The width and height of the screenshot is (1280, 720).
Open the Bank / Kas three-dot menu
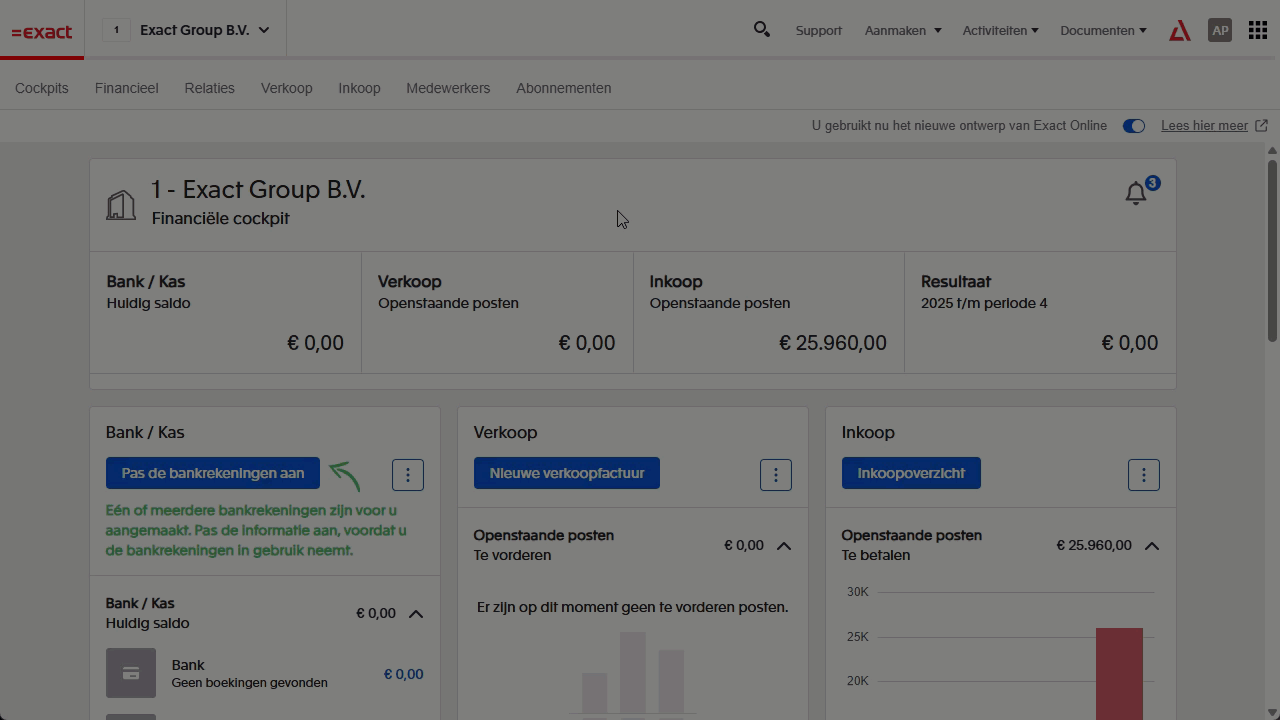pos(408,475)
